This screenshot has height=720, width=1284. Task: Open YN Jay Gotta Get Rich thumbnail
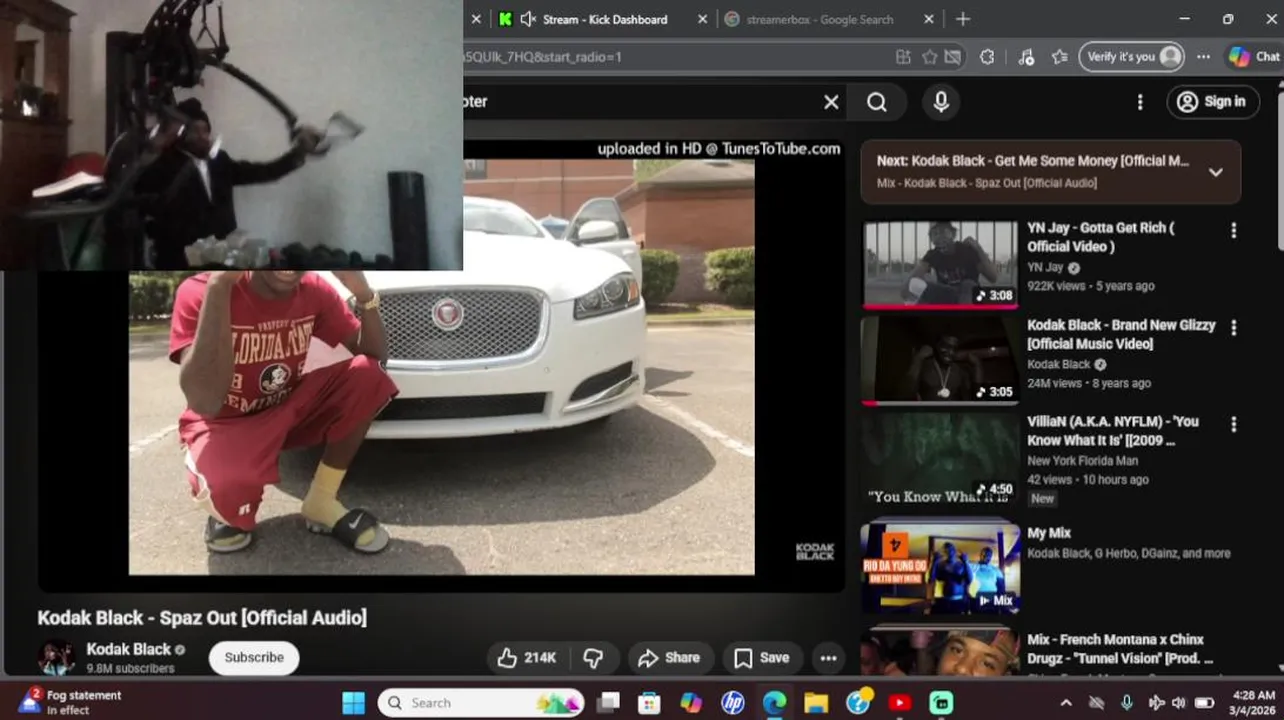click(x=940, y=264)
